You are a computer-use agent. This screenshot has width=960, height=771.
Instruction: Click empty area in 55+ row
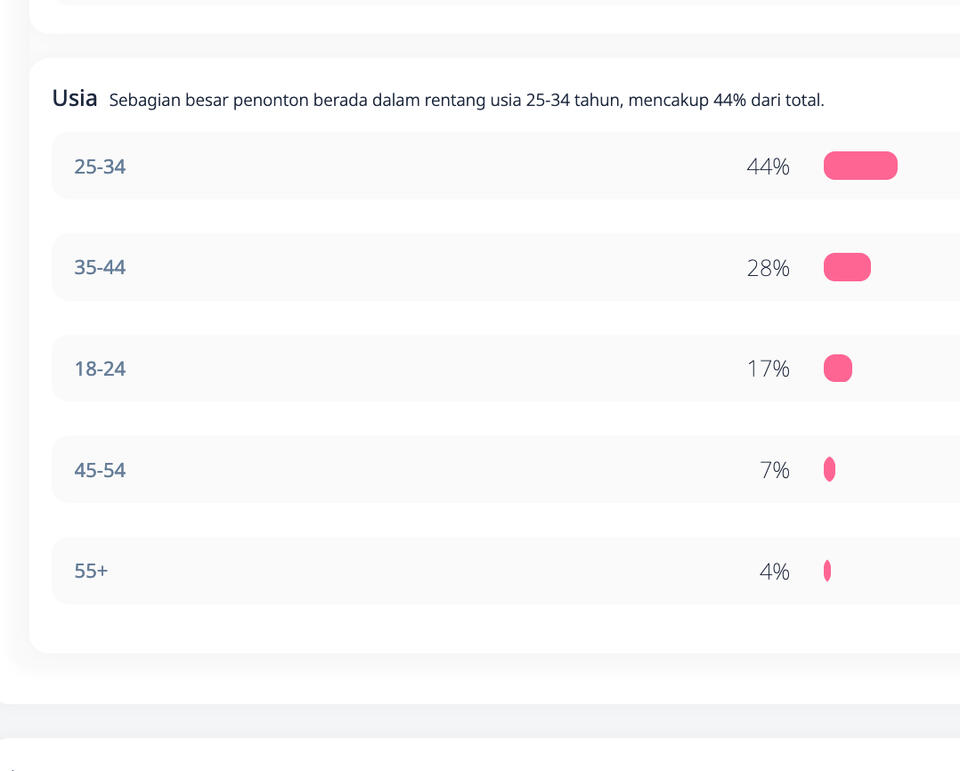click(x=429, y=571)
